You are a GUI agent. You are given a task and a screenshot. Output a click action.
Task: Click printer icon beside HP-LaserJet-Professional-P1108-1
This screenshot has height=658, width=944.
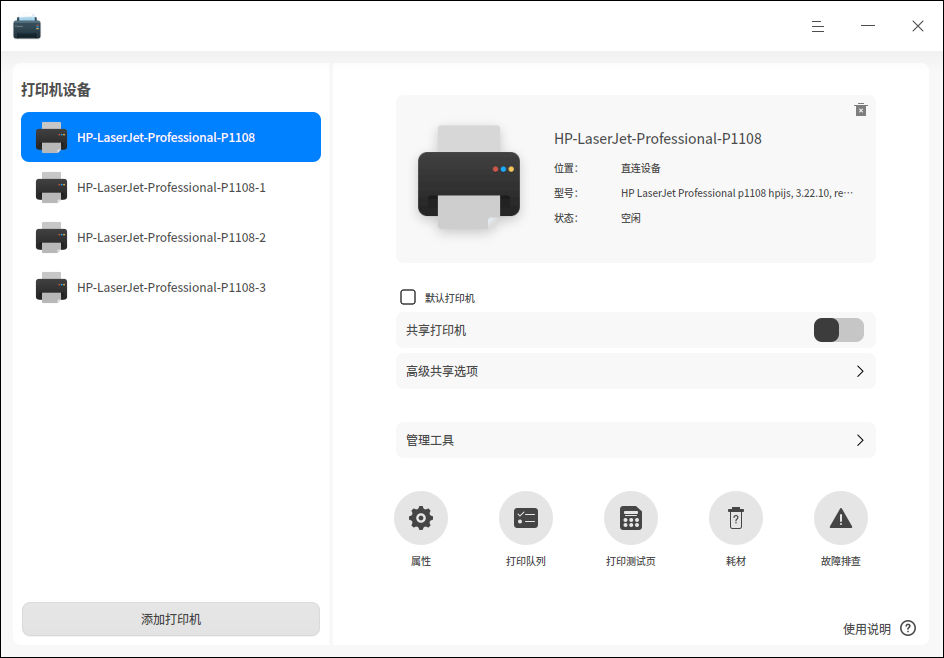click(x=51, y=187)
